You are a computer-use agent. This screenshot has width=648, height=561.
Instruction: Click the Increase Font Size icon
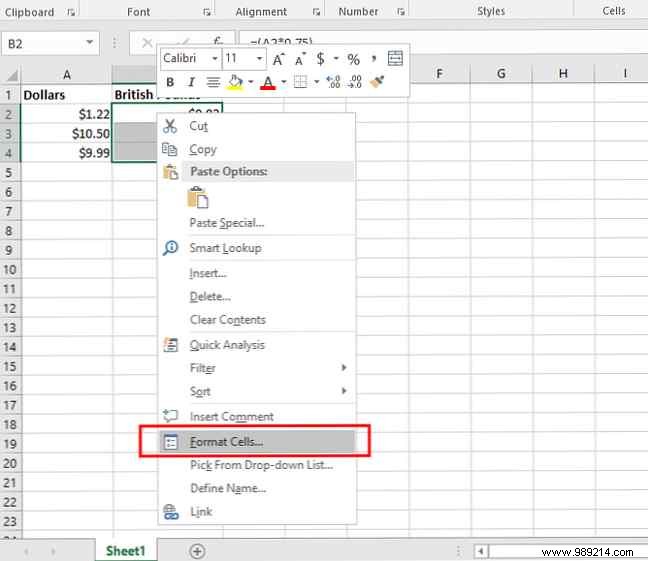click(279, 59)
